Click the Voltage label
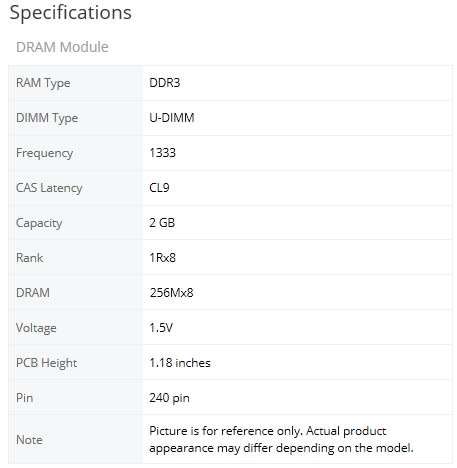457x468 pixels. 36,328
